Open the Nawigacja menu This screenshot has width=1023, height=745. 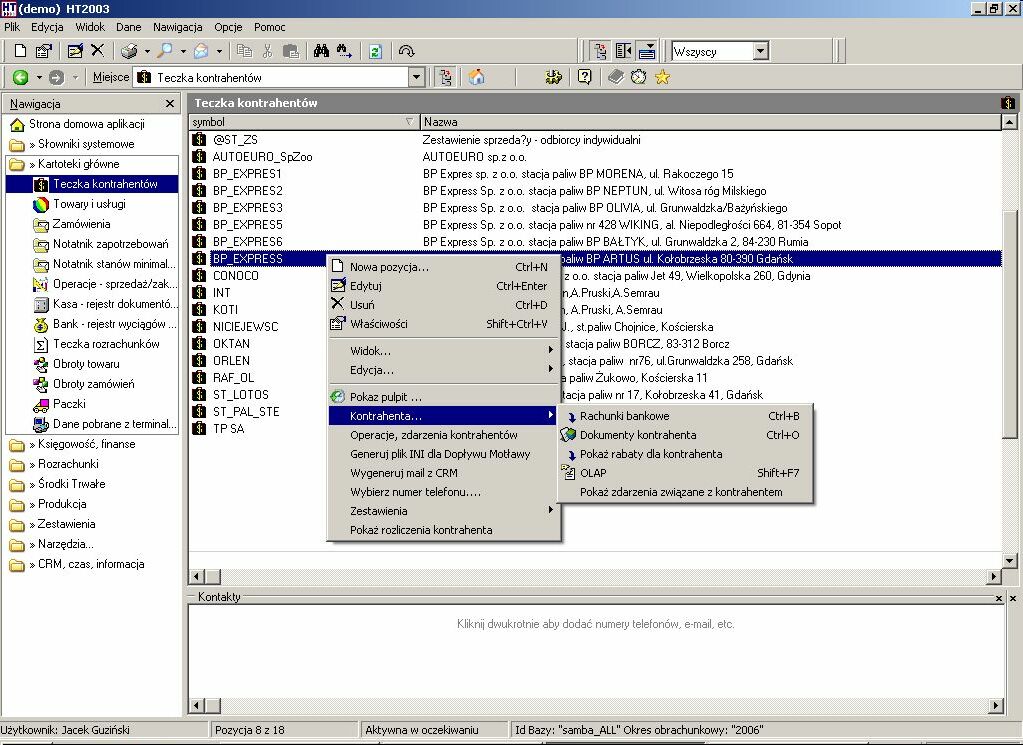coord(177,27)
